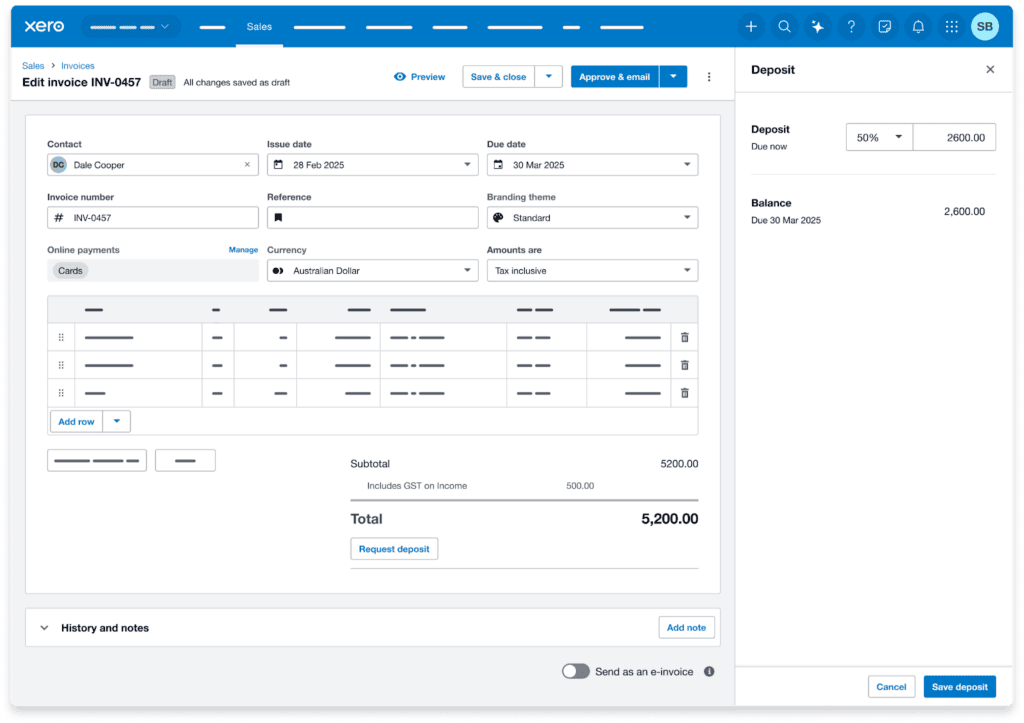Open the three-dot more options menu

tap(709, 77)
